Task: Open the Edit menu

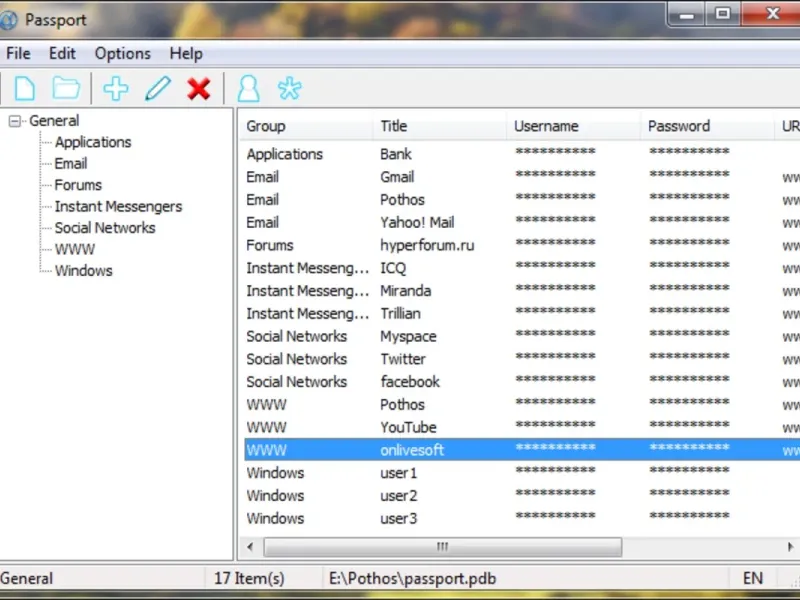Action: pos(62,53)
